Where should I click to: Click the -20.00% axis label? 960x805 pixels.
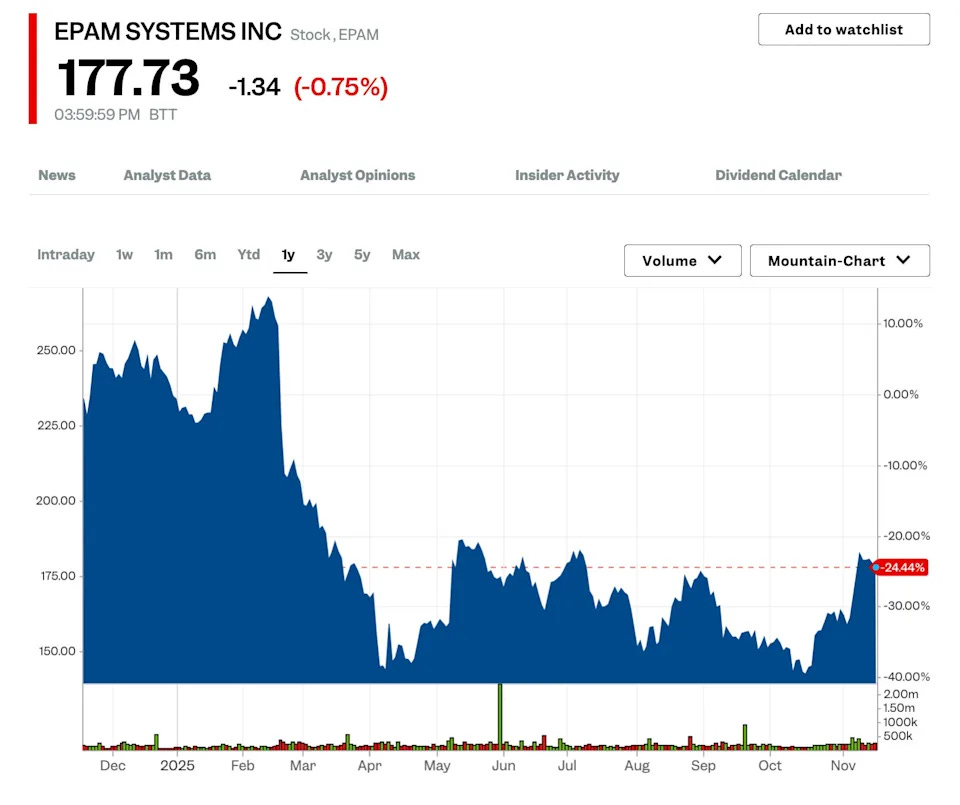[907, 536]
